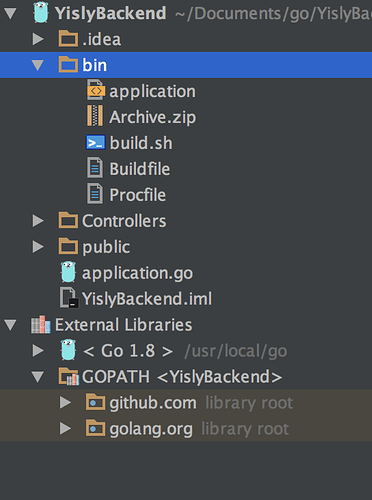Click 'library root' text next to github.com
Image resolution: width=372 pixels, height=500 pixels.
tap(249, 403)
